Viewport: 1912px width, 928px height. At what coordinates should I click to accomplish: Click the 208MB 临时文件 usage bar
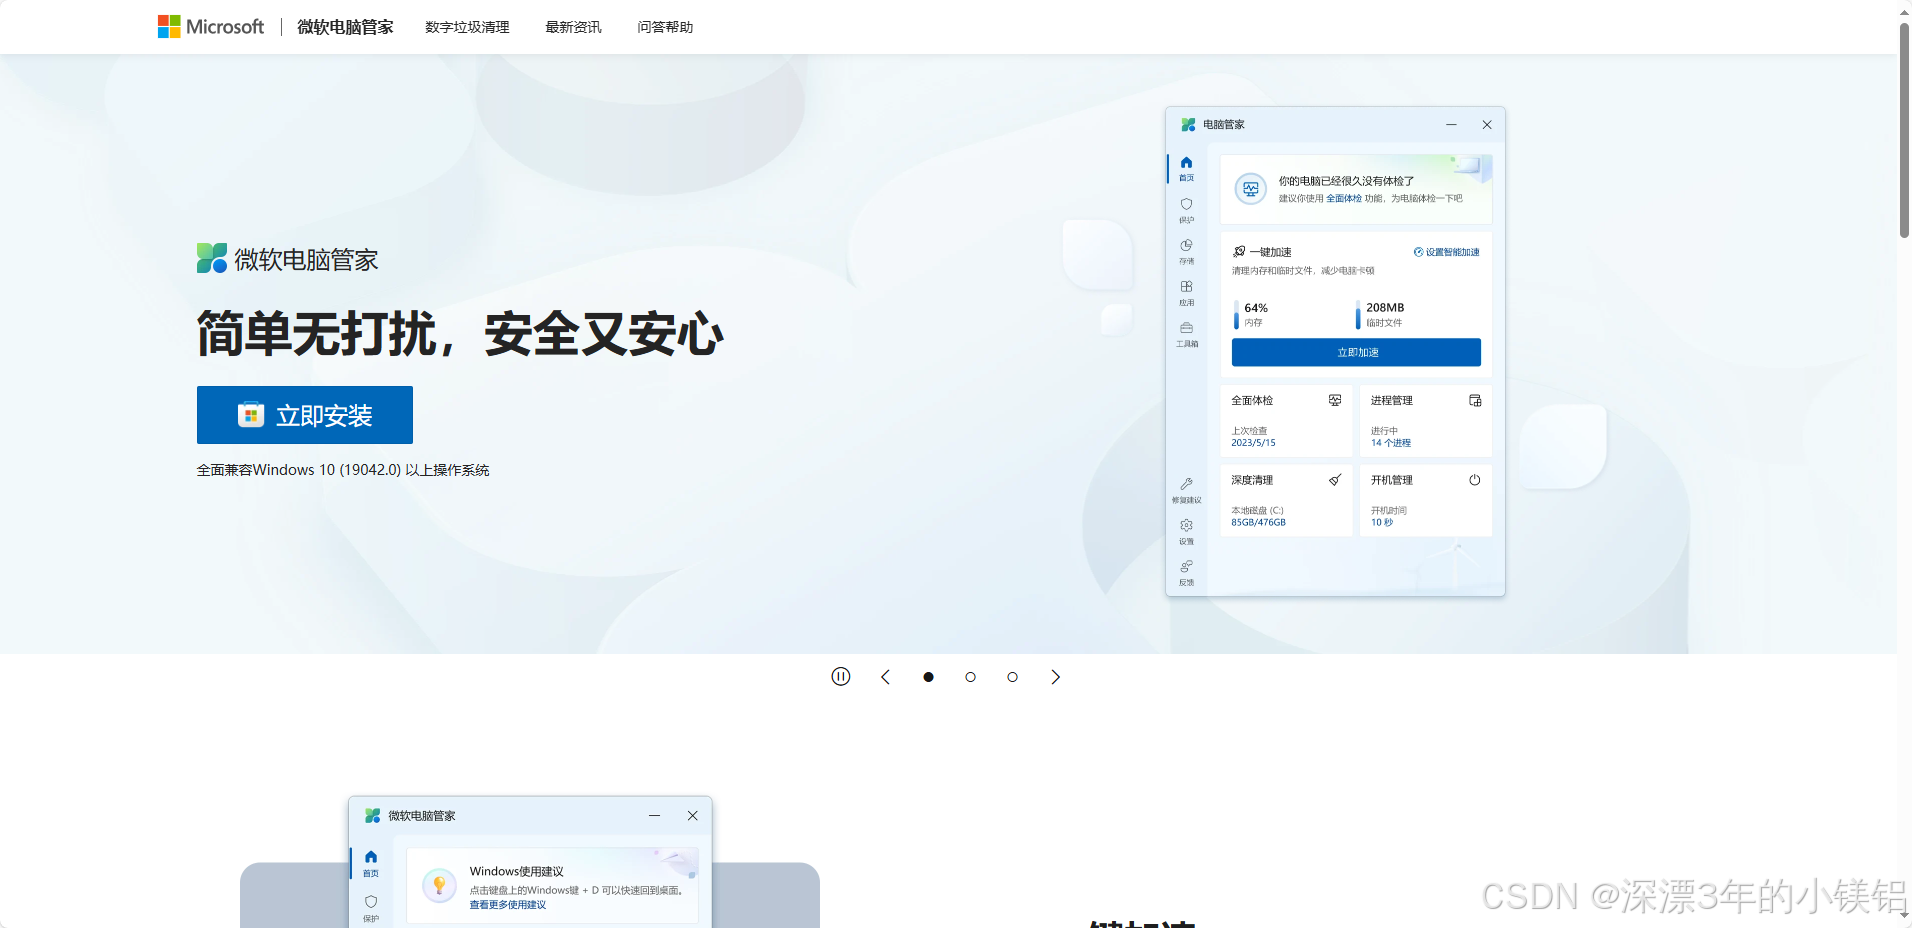[x=1358, y=314]
